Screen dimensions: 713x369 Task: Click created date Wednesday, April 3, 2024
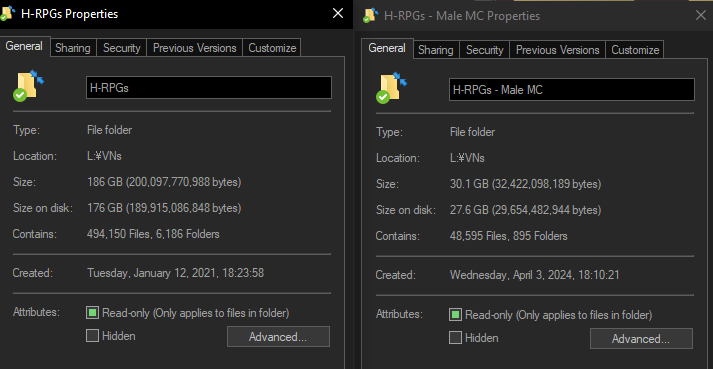pos(535,275)
